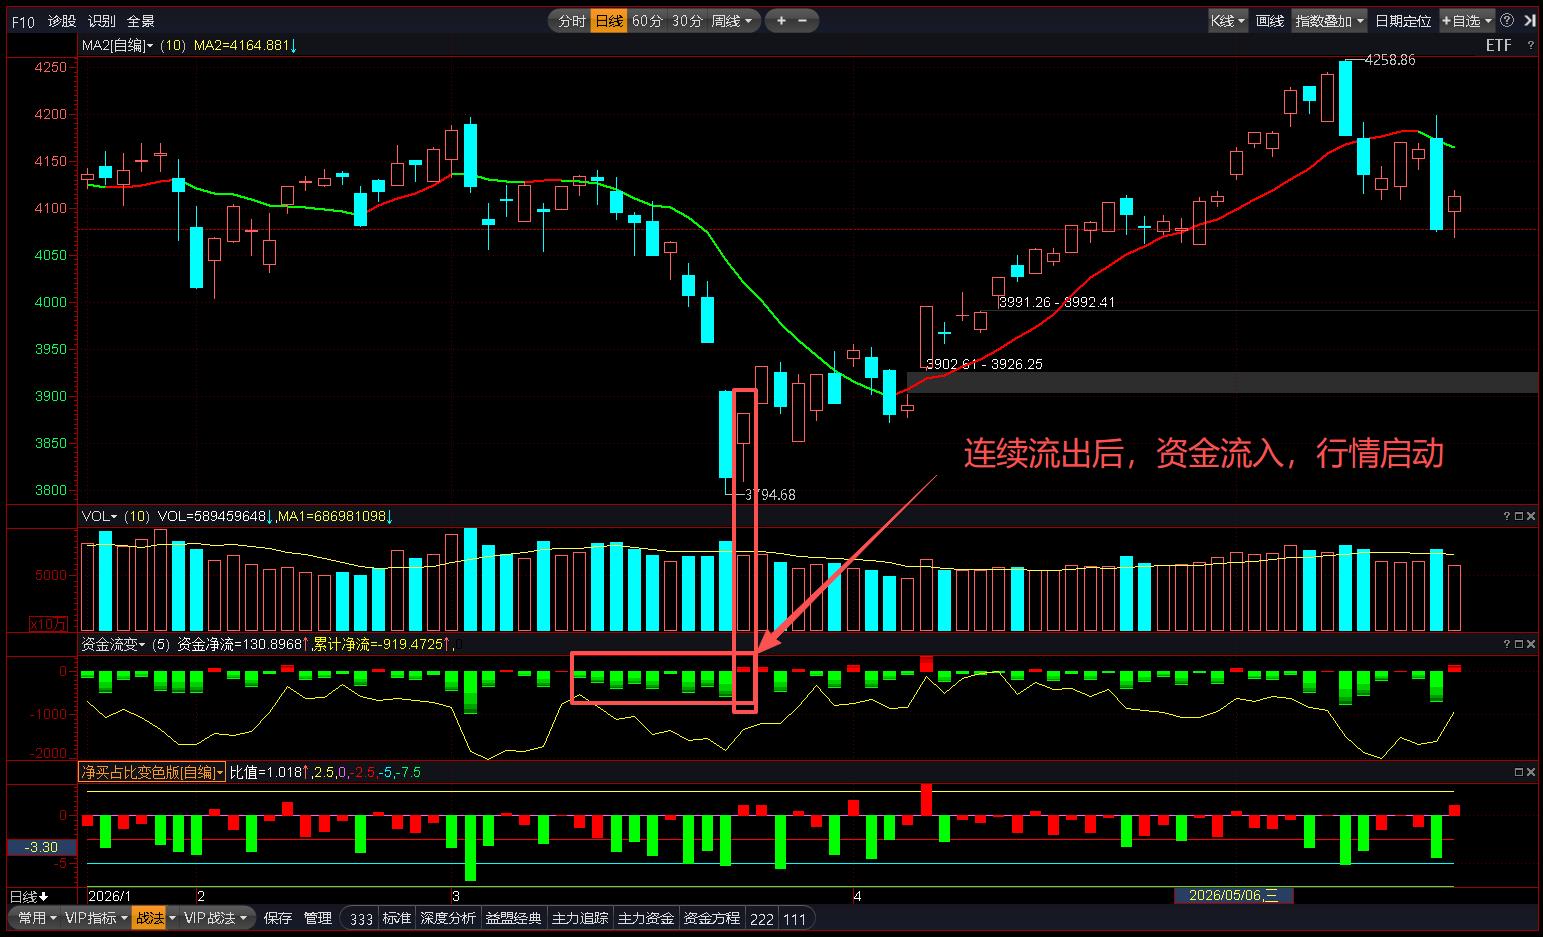This screenshot has height=937, width=1543.
Task: Open the MA2[自编] indicator dropdown
Action: (x=117, y=45)
